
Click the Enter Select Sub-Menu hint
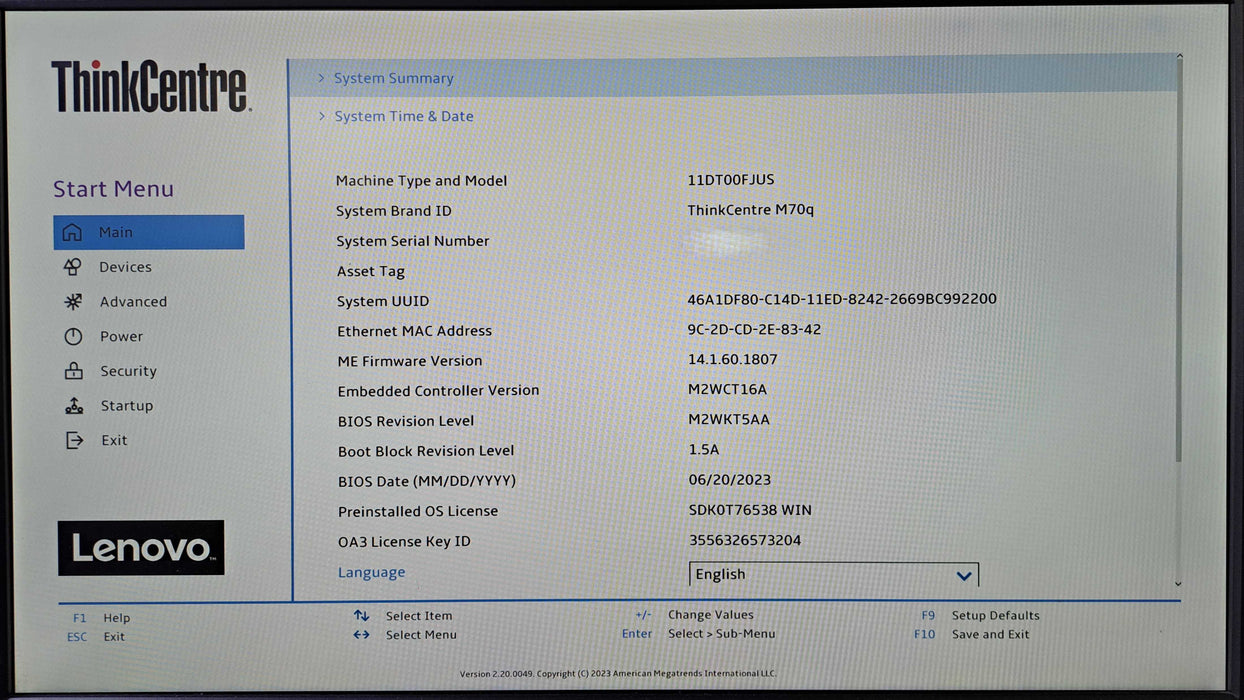pos(698,634)
